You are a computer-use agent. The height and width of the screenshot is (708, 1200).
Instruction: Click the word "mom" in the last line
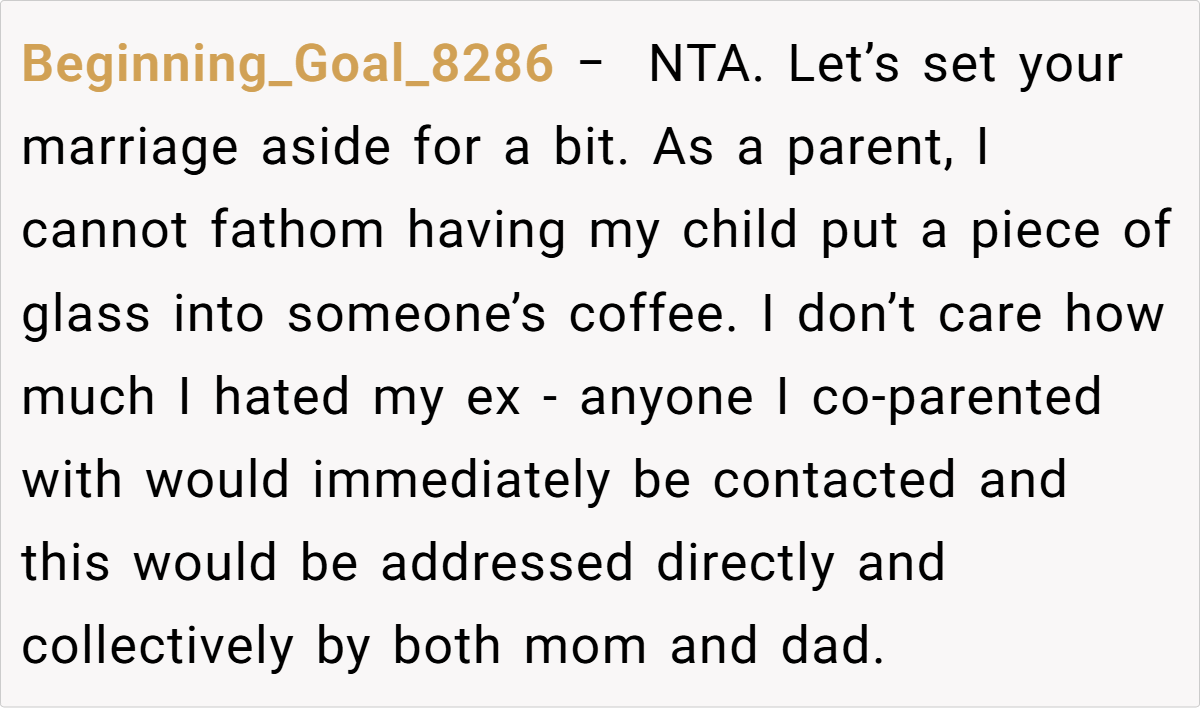(x=585, y=647)
